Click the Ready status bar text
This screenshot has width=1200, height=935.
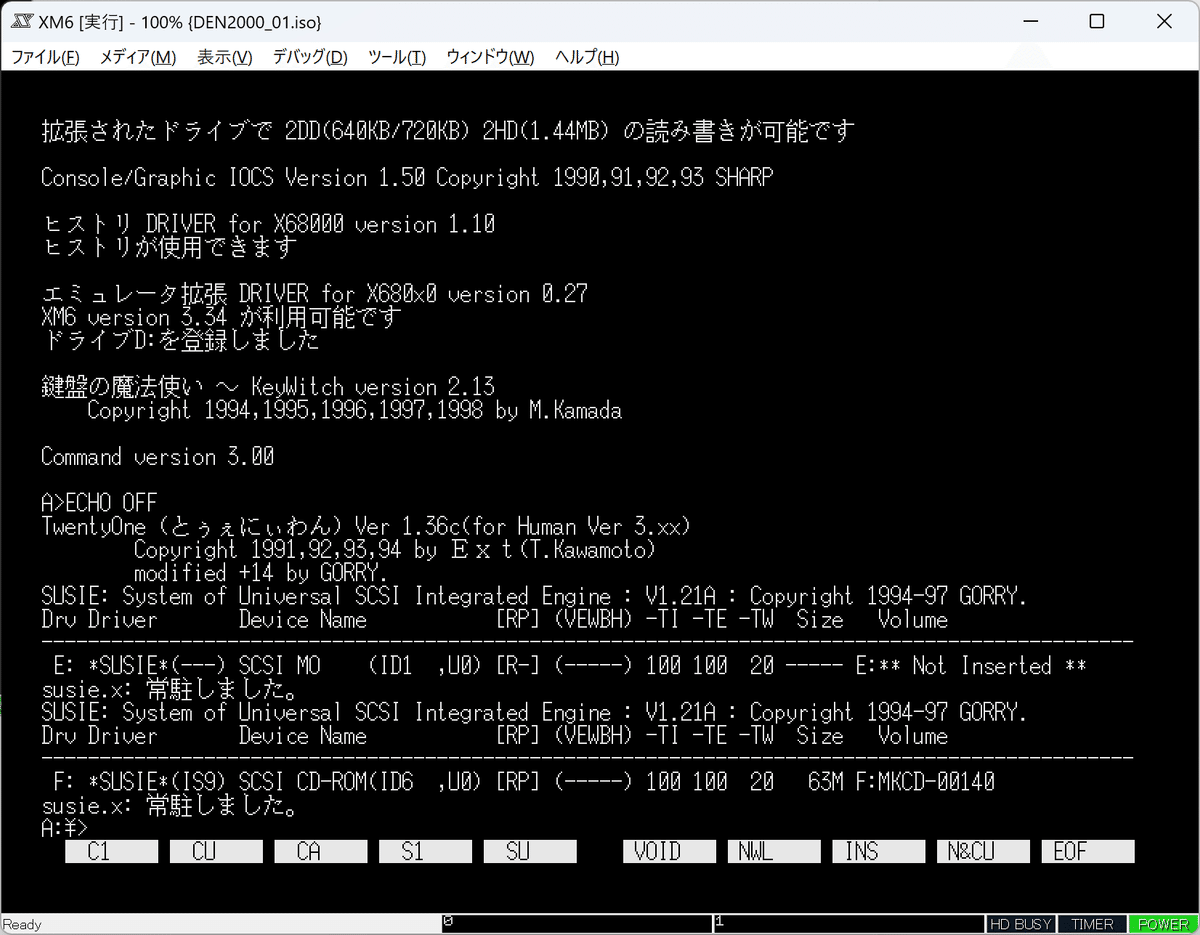pyautogui.click(x=23, y=925)
